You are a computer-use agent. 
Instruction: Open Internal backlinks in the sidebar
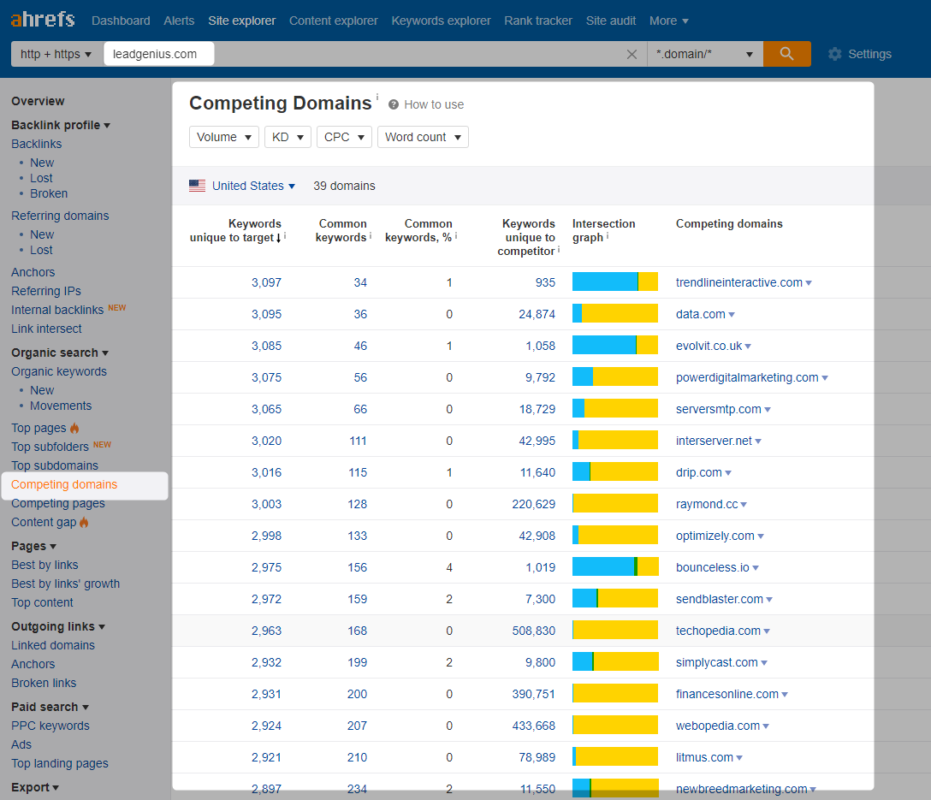[x=57, y=310]
